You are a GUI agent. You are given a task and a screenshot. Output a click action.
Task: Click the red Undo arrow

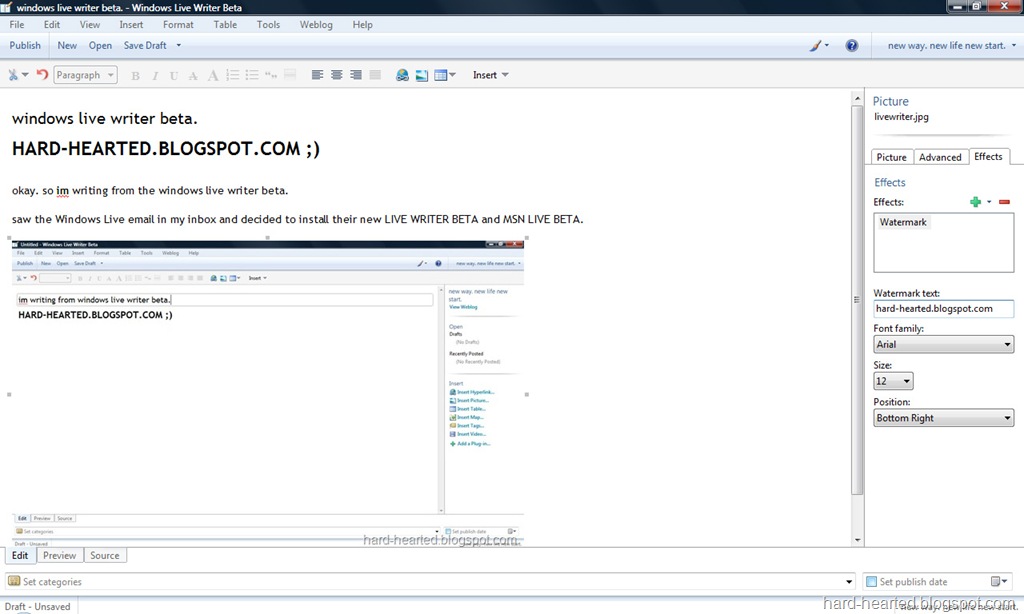point(42,74)
